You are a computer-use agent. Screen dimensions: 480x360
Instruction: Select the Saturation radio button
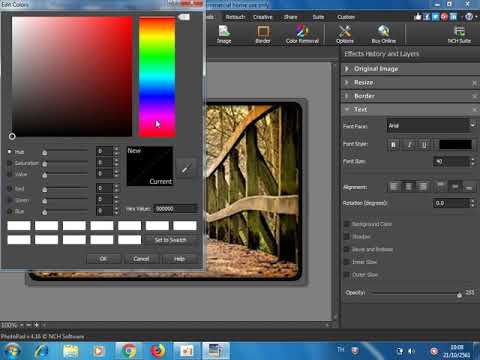tap(10, 163)
